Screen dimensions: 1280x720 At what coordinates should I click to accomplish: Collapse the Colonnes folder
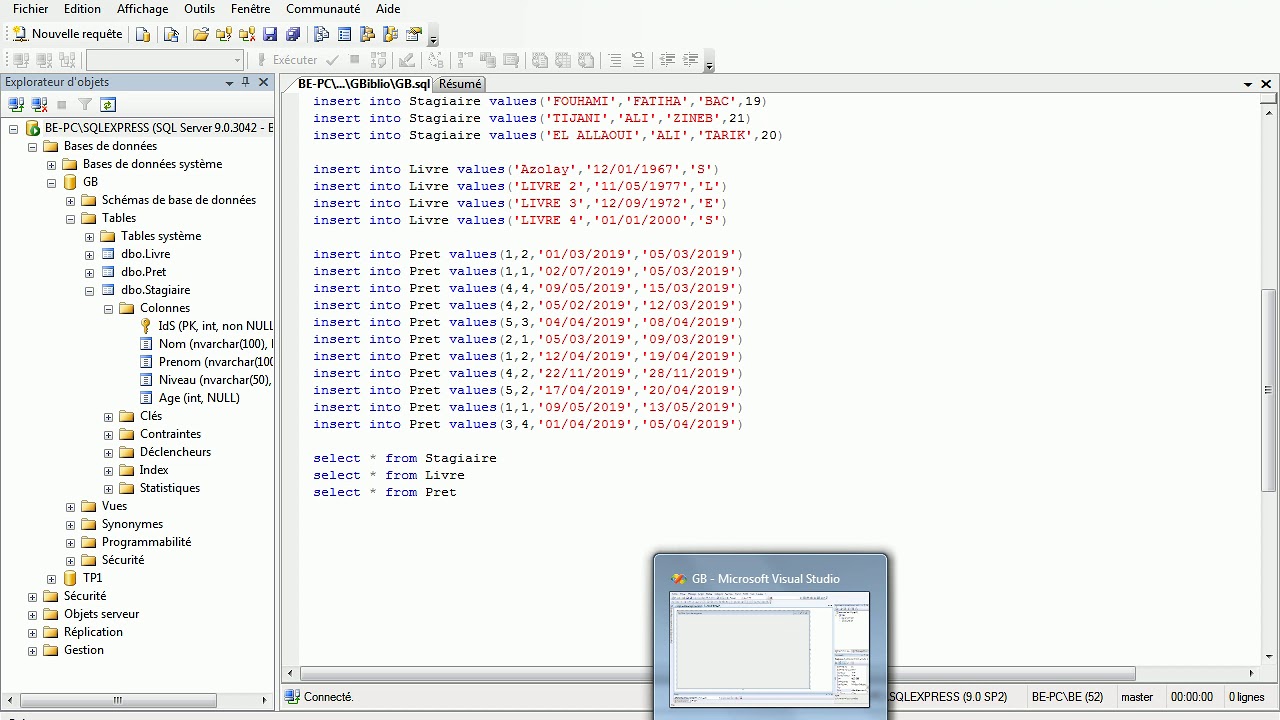[x=109, y=308]
